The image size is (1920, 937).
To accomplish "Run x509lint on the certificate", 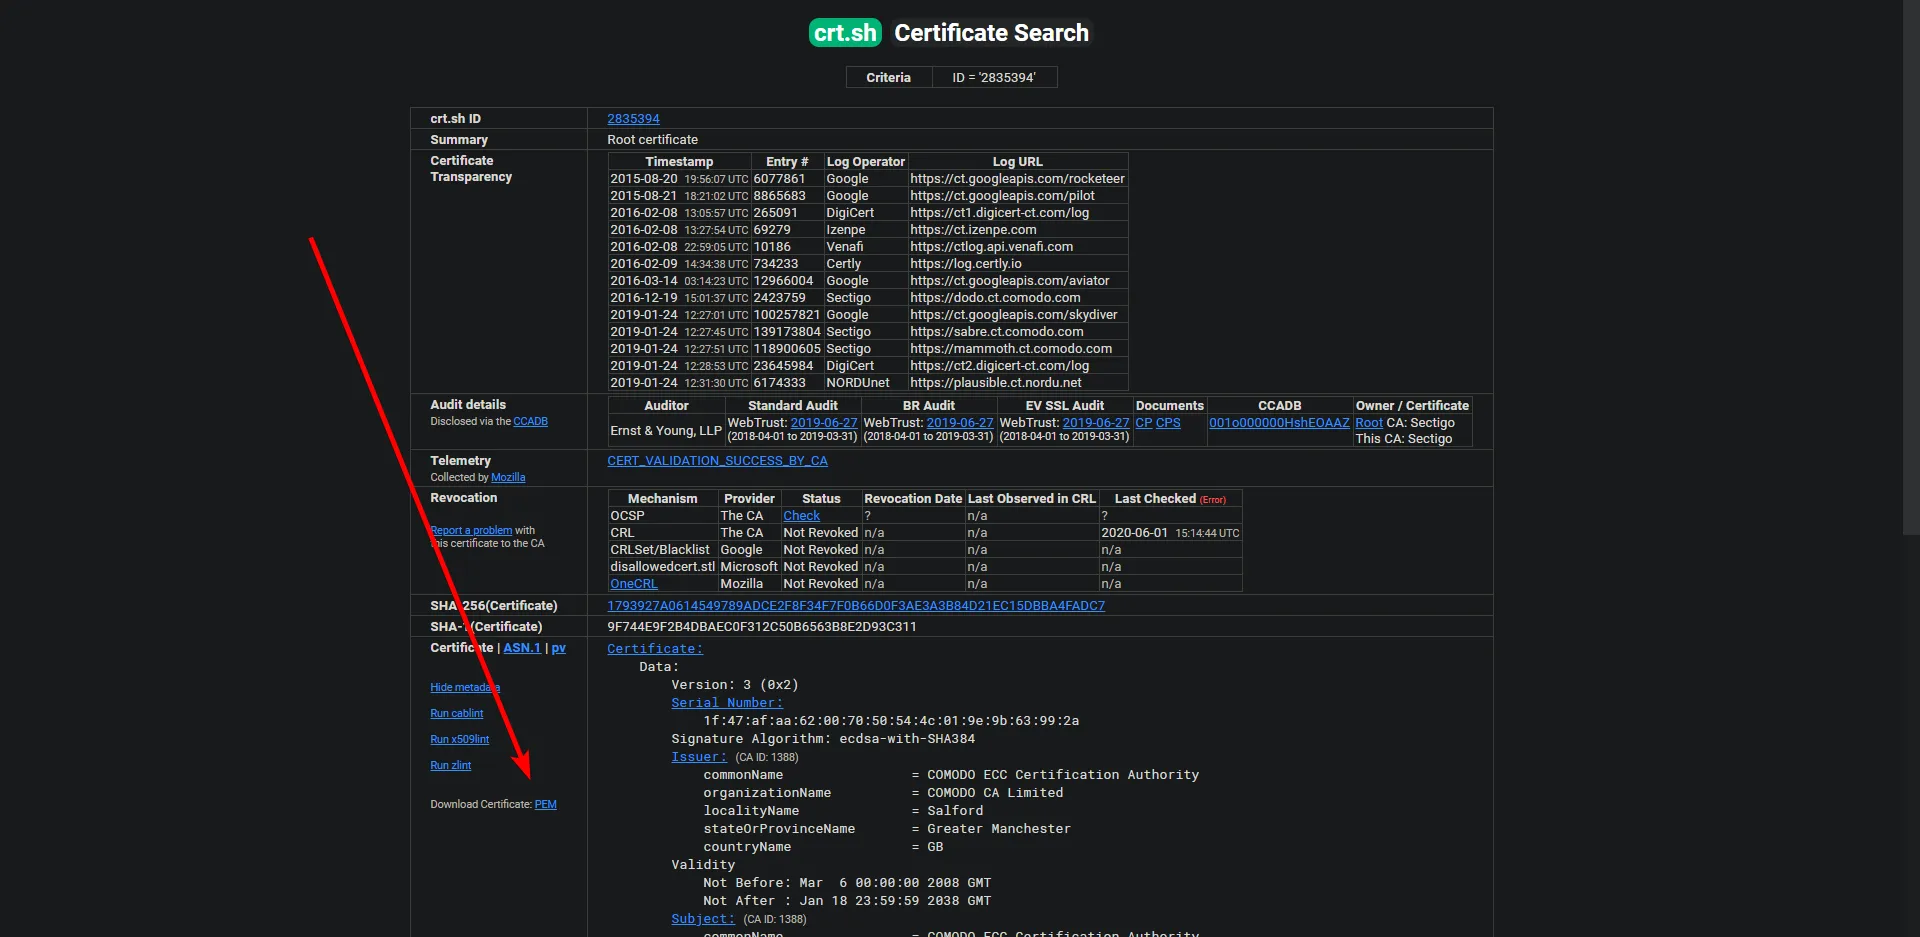I will [x=459, y=740].
